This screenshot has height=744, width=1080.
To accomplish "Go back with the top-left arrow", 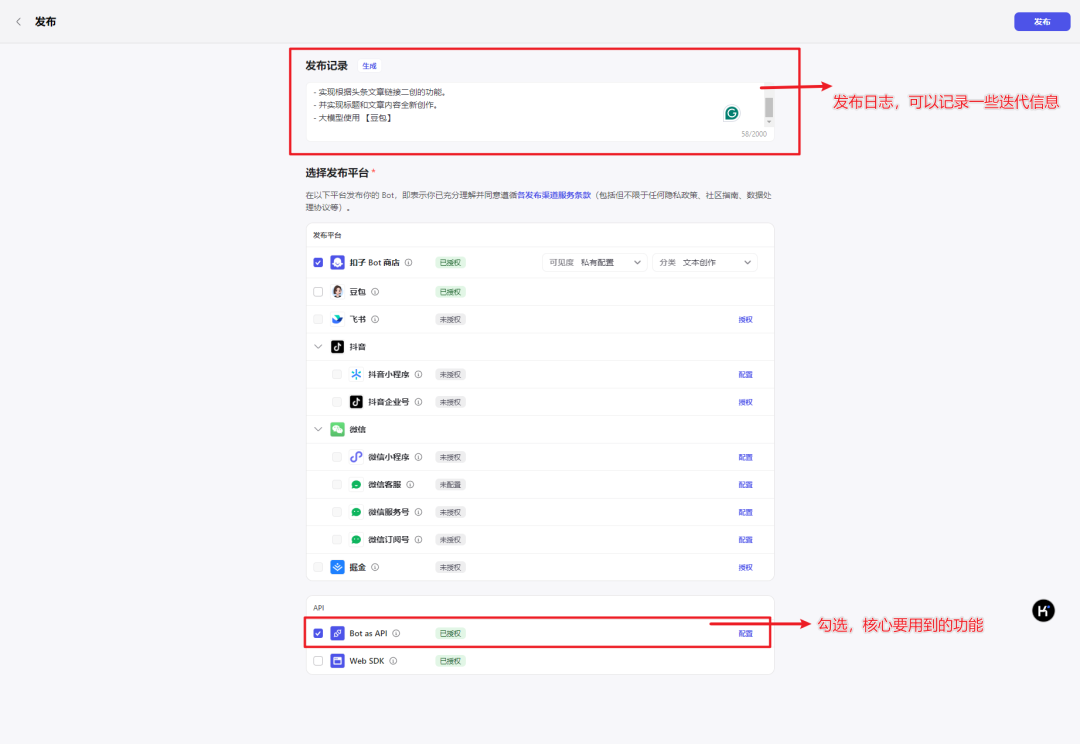I will coord(19,22).
